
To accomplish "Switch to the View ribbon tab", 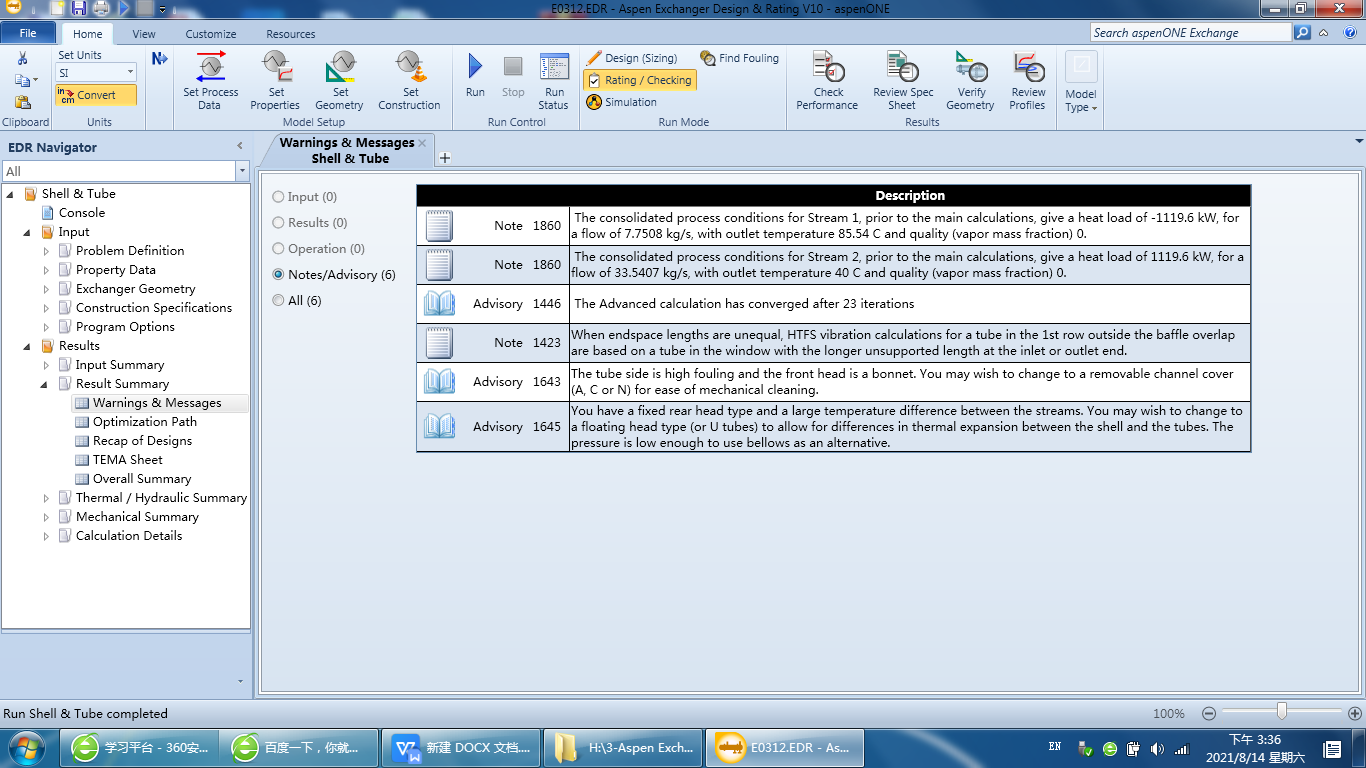I will point(144,34).
